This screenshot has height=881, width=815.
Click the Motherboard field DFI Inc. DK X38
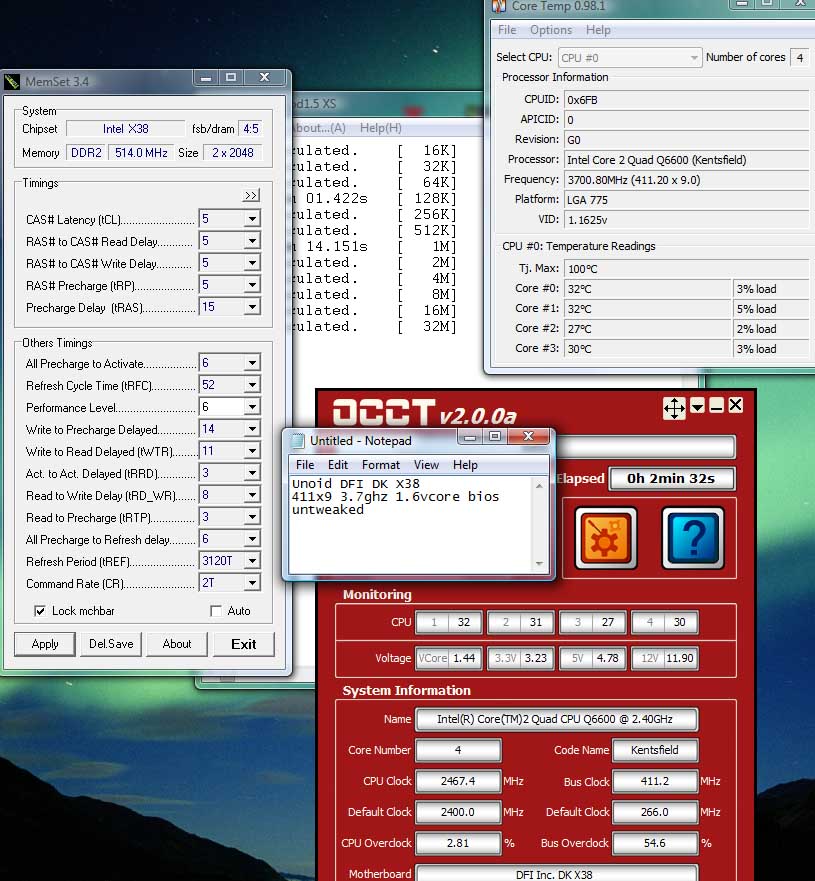(x=557, y=873)
